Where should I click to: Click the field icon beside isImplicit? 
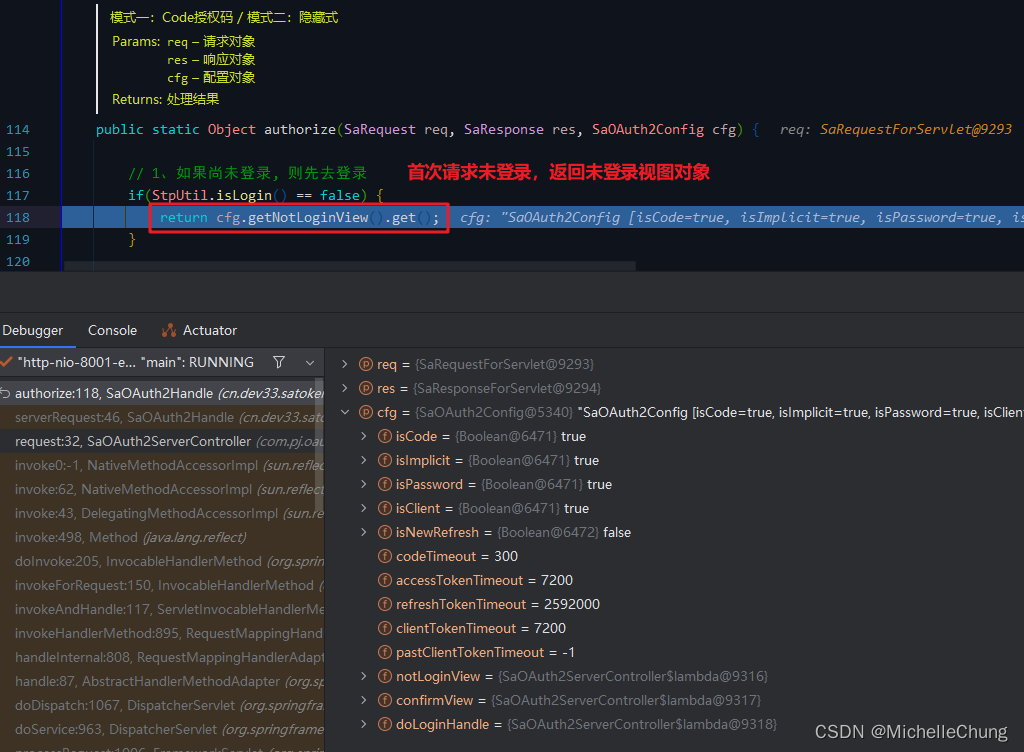[x=385, y=460]
